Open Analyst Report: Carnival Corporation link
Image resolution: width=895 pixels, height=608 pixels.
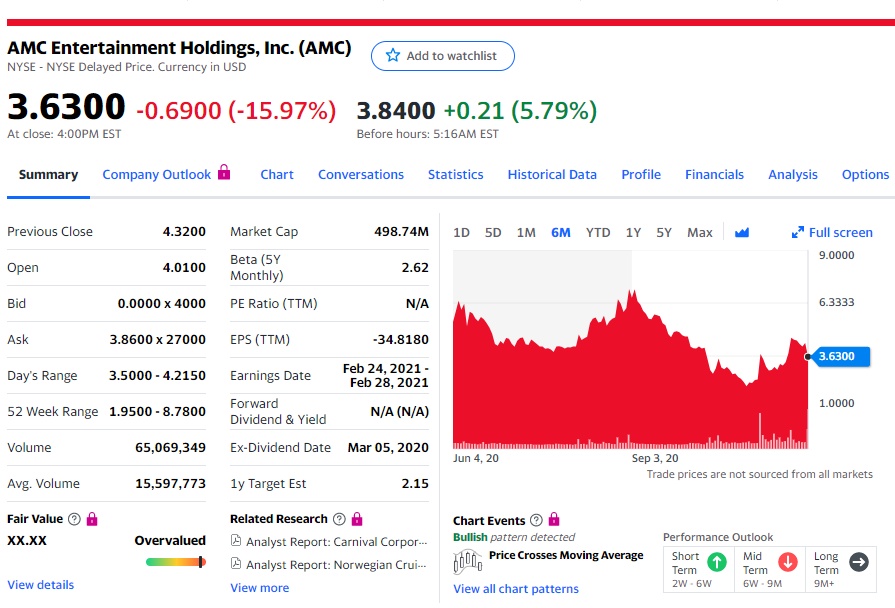tap(337, 541)
